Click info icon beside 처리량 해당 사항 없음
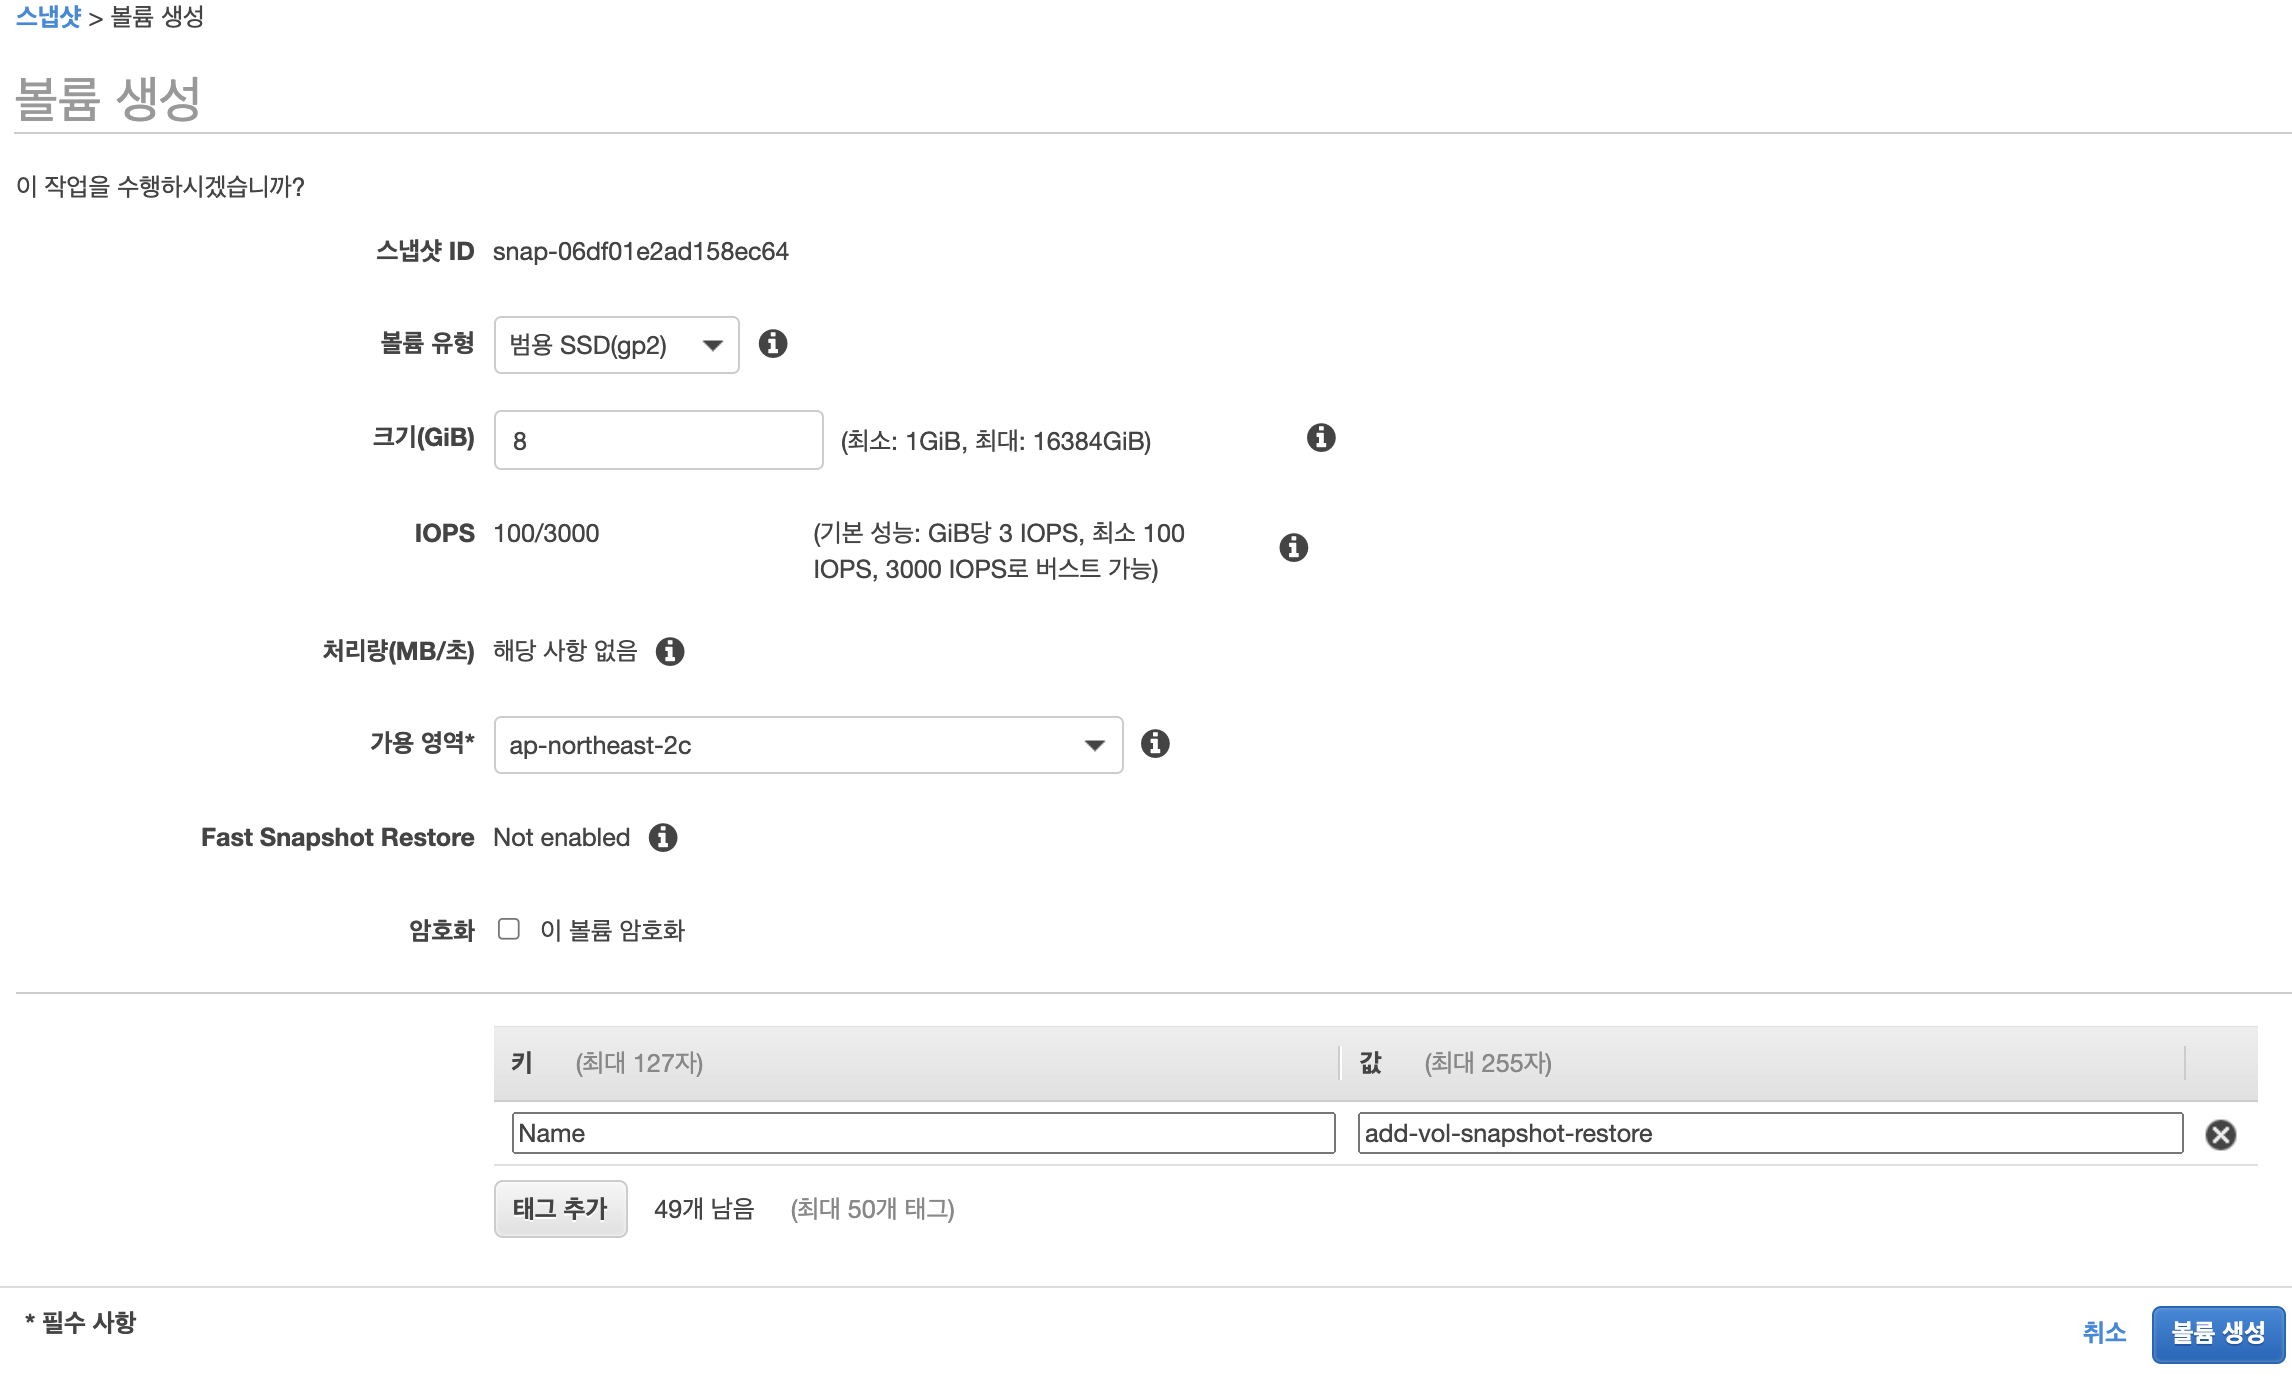This screenshot has width=2292, height=1376. point(669,652)
